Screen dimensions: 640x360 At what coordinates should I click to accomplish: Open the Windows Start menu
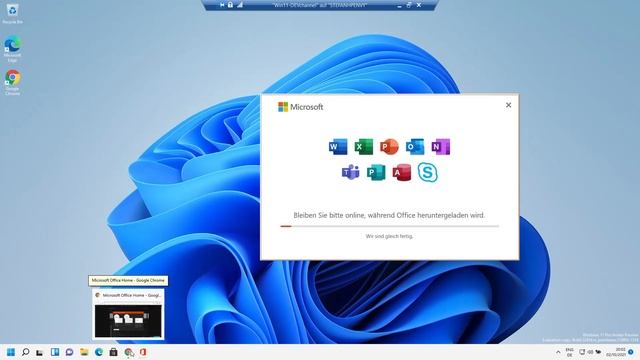click(11, 352)
